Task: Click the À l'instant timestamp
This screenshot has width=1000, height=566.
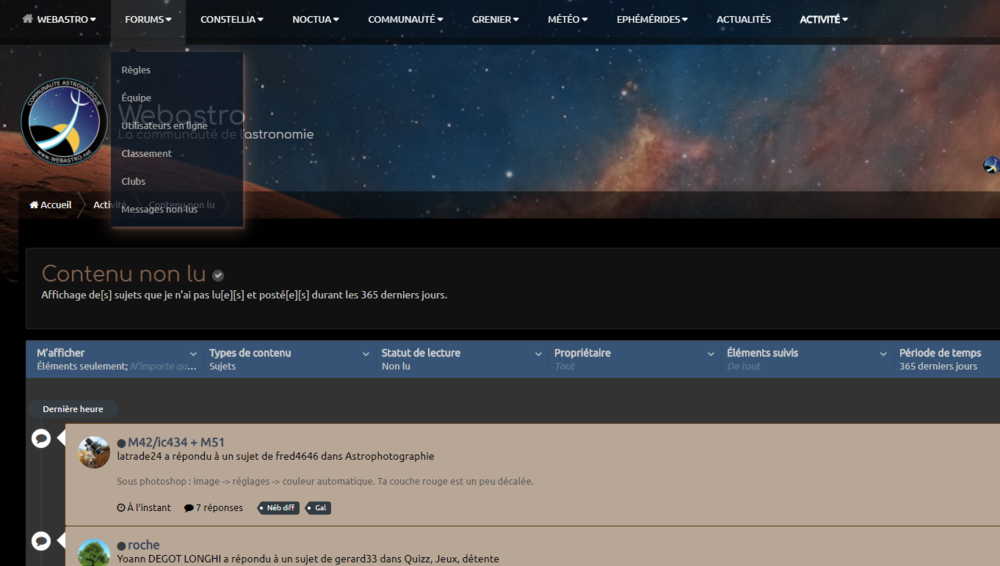Action: tap(144, 508)
